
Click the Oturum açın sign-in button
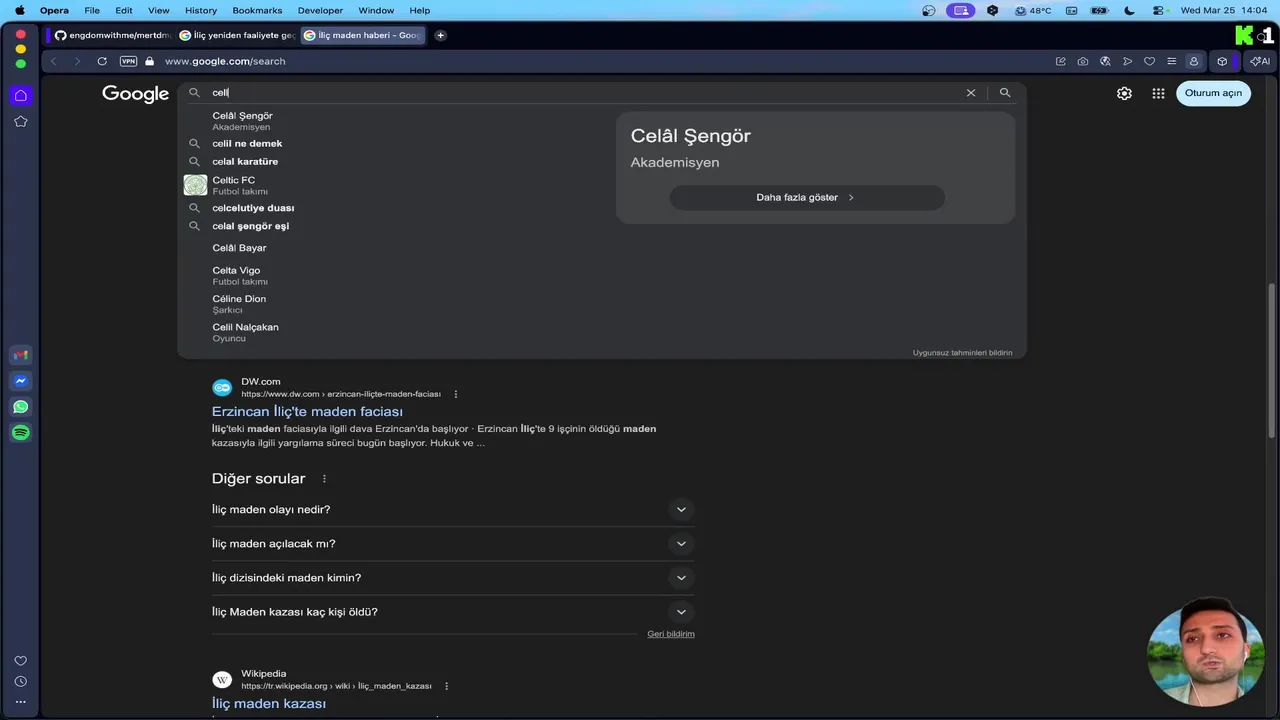click(1213, 93)
